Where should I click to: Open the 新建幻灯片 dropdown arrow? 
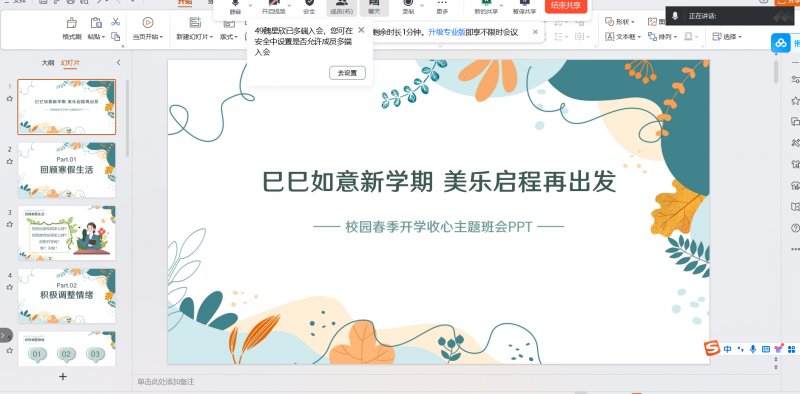coord(210,37)
